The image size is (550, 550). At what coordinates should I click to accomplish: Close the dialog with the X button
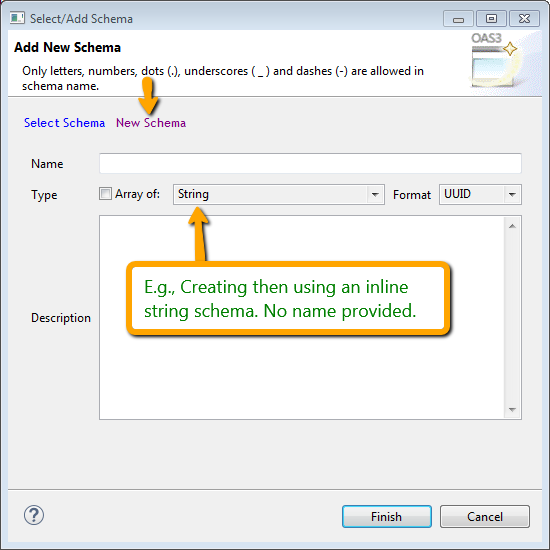(x=524, y=19)
